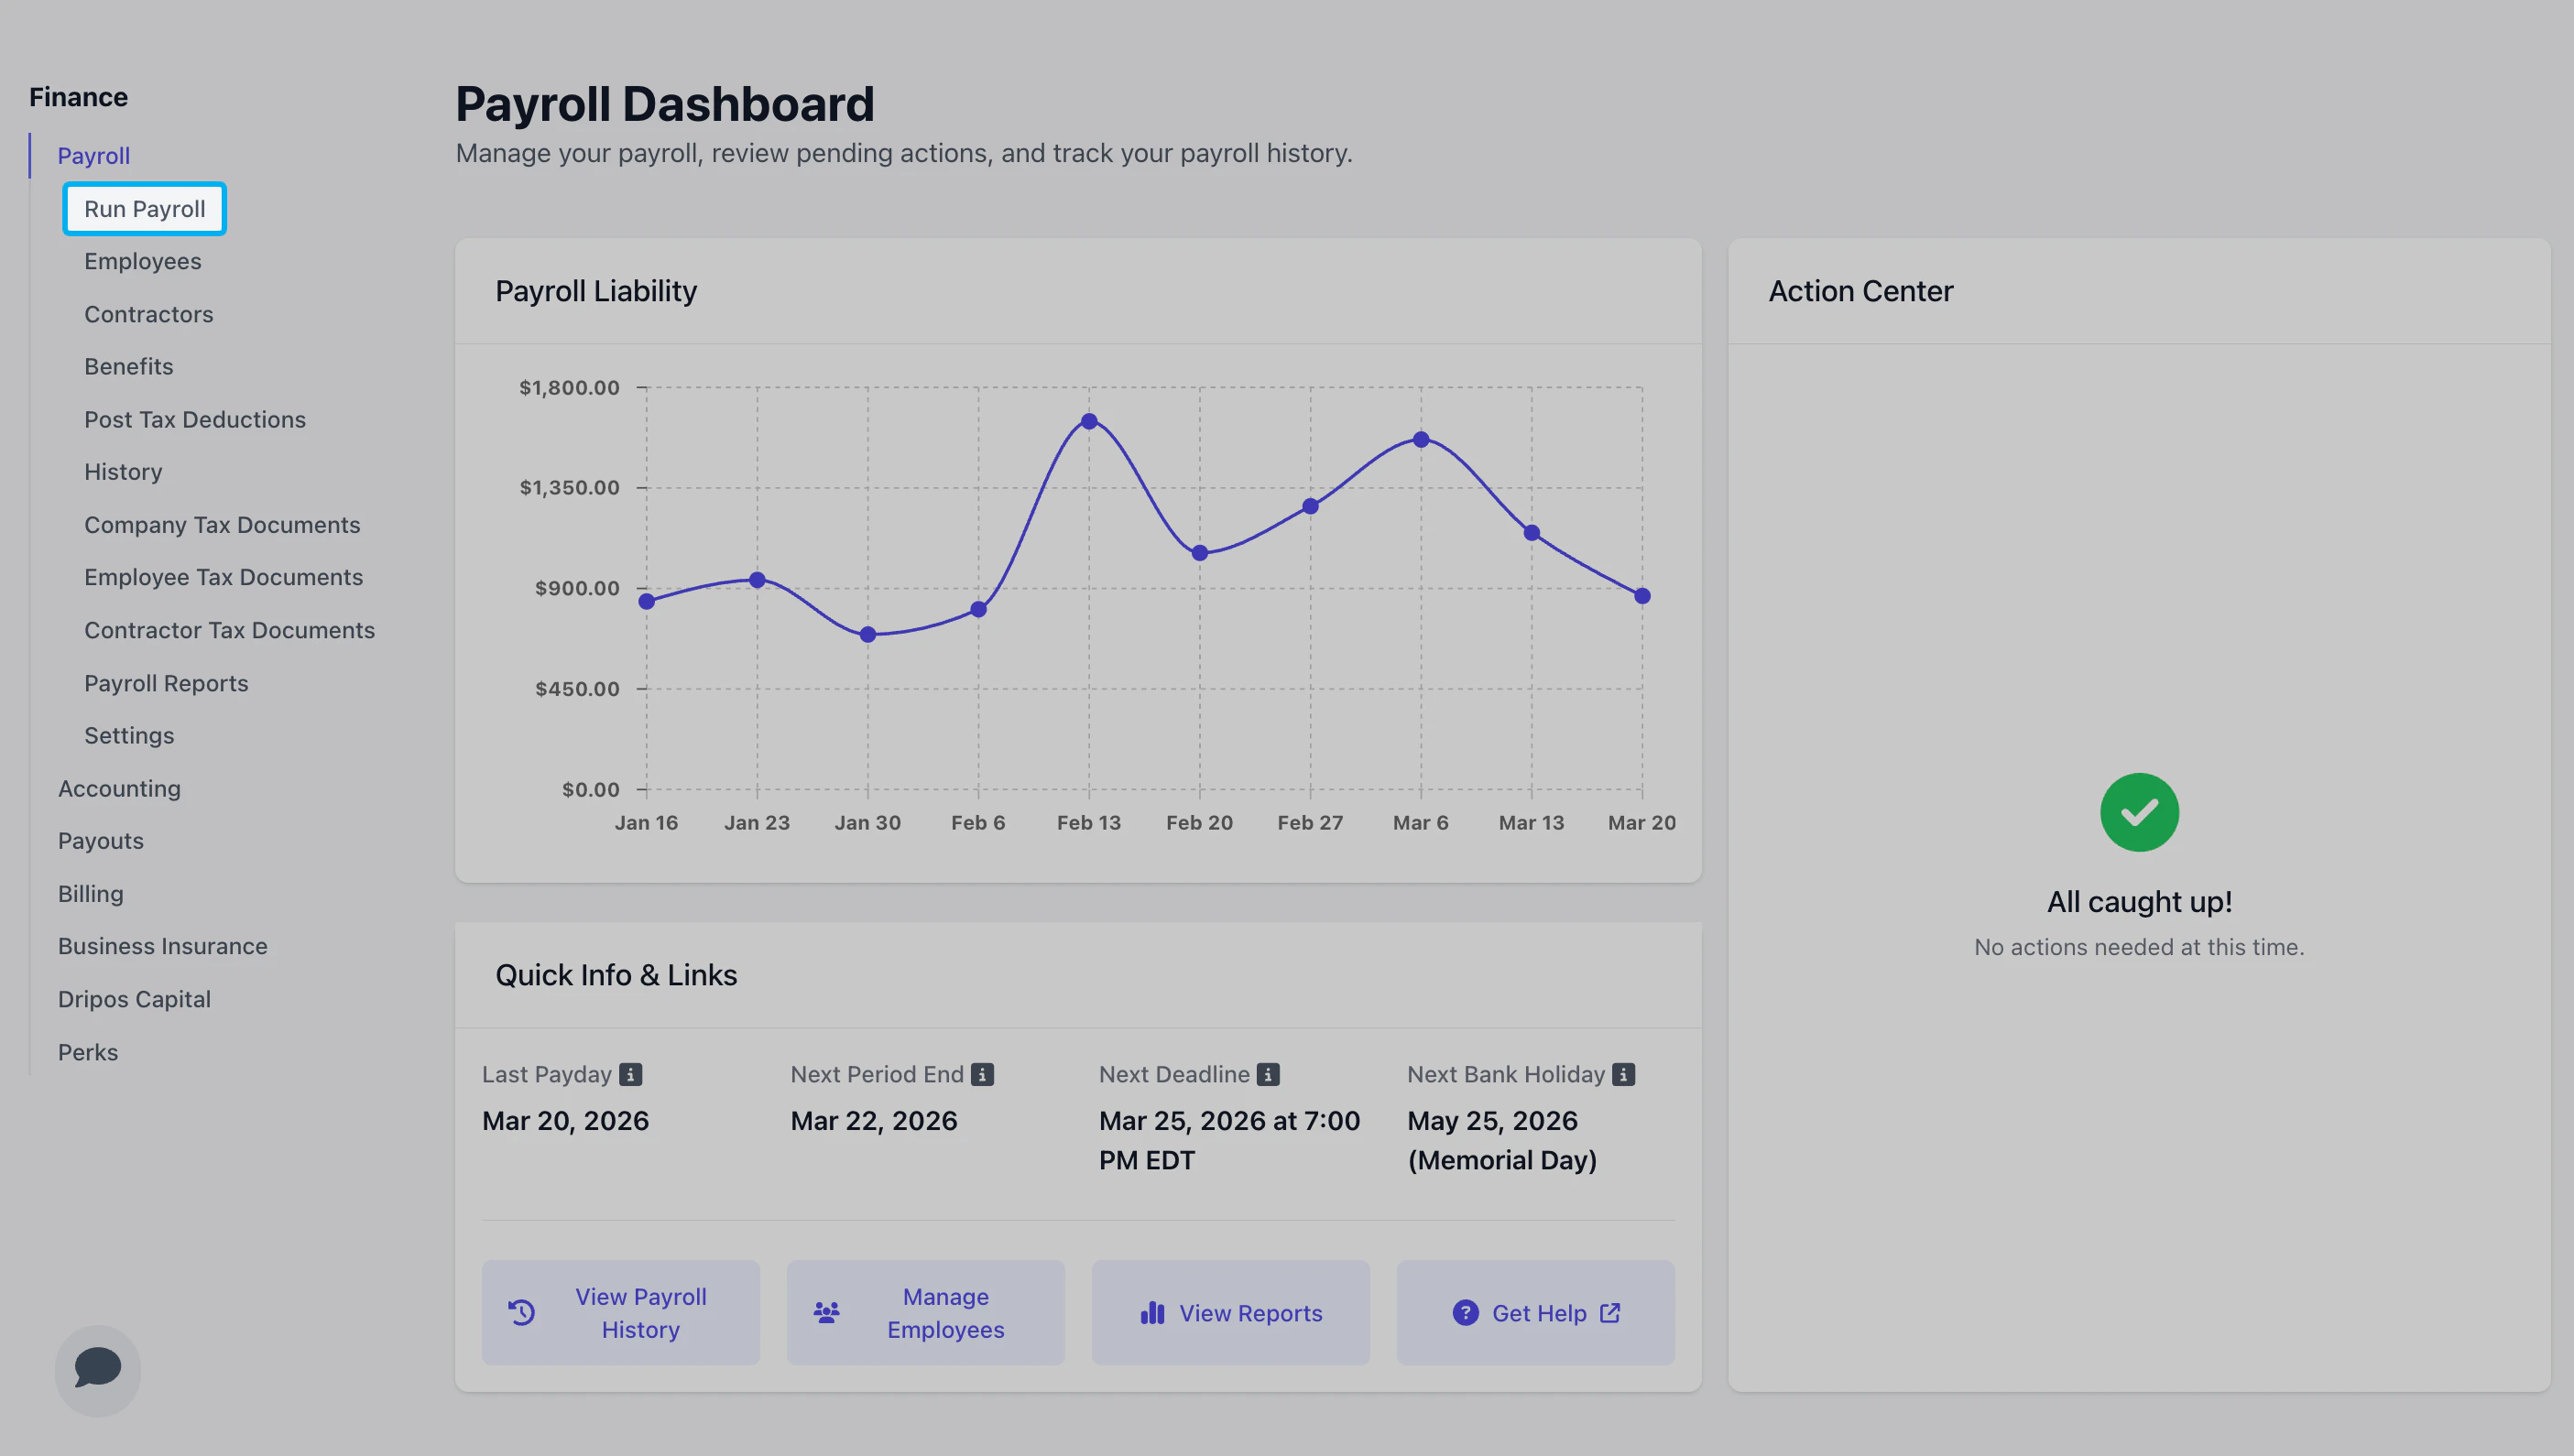This screenshot has width=2574, height=1456.
Task: Click the external link icon on Get Help
Action: tap(1610, 1312)
